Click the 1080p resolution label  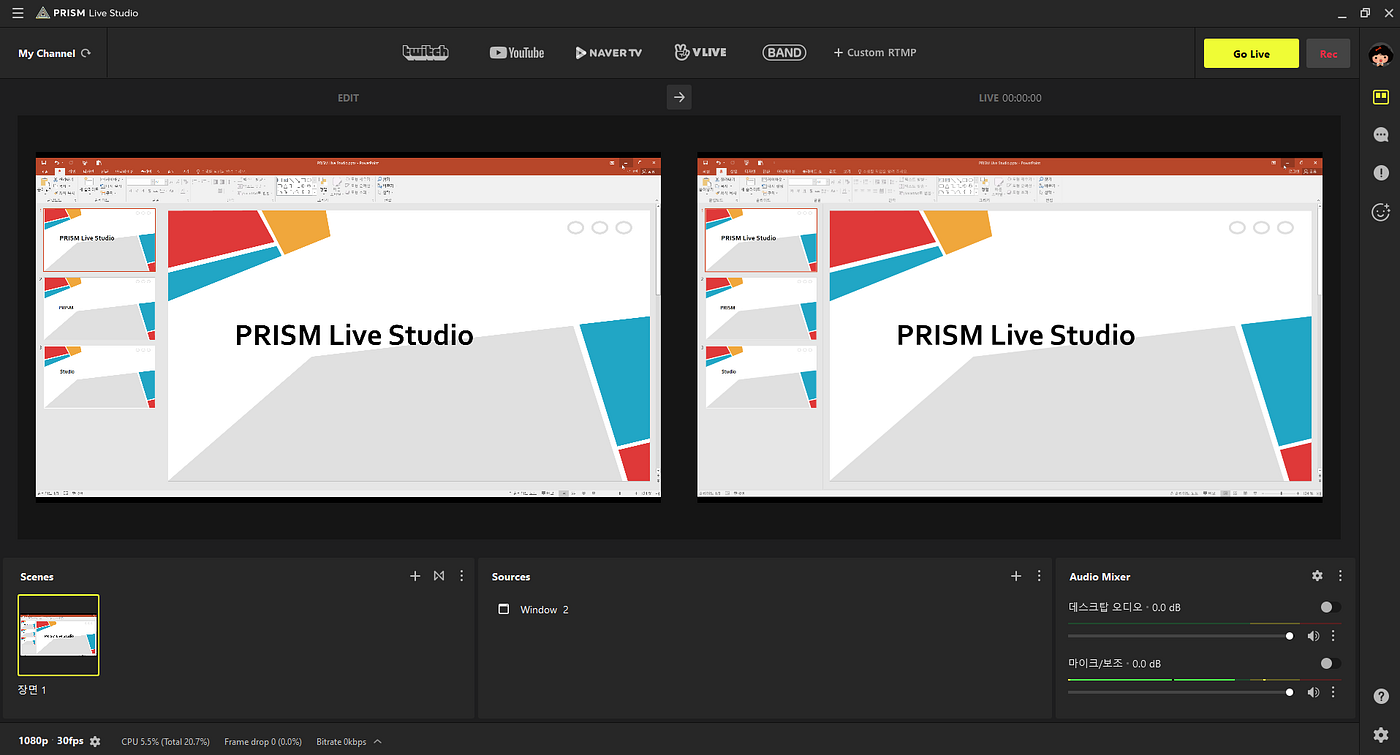33,741
